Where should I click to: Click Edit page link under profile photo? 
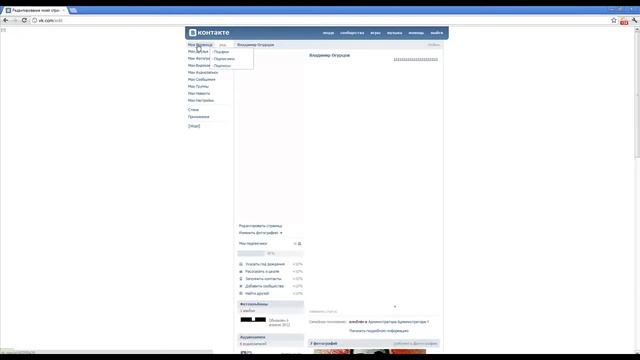click(260, 226)
